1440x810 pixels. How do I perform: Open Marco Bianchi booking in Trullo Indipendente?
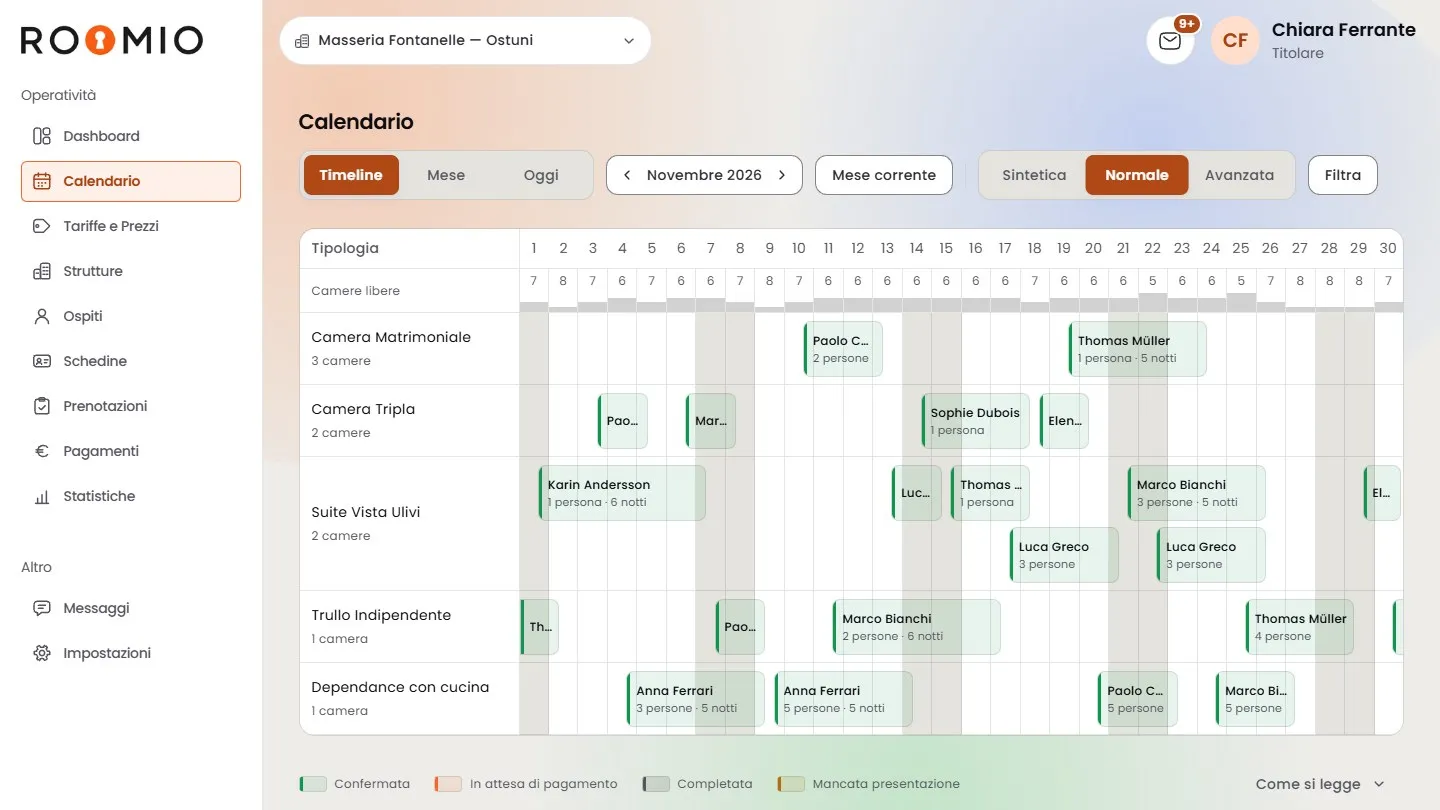coord(917,627)
